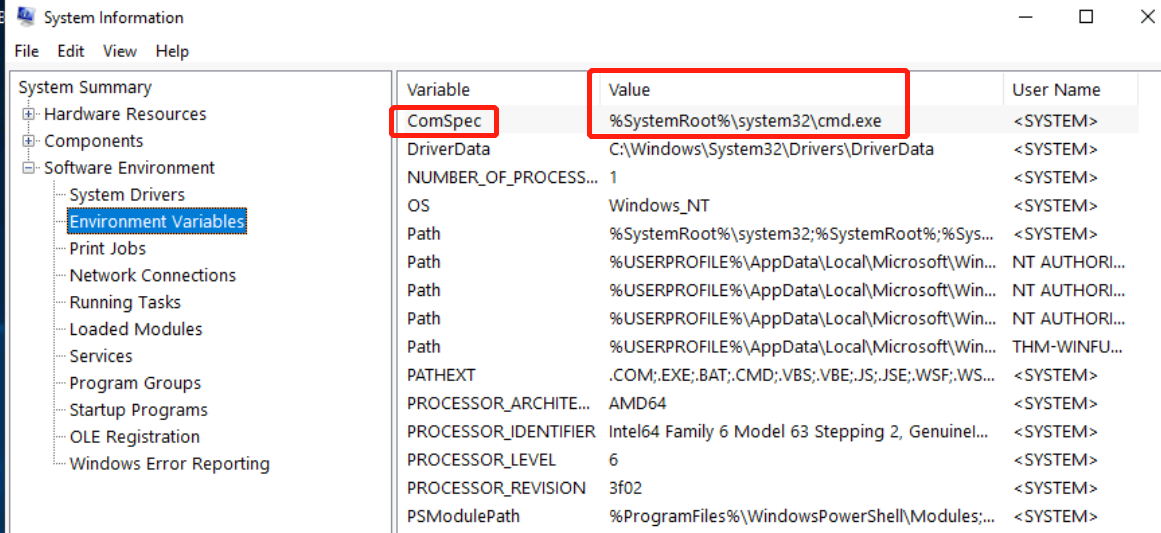
Task: Open the File menu
Action: point(27,51)
